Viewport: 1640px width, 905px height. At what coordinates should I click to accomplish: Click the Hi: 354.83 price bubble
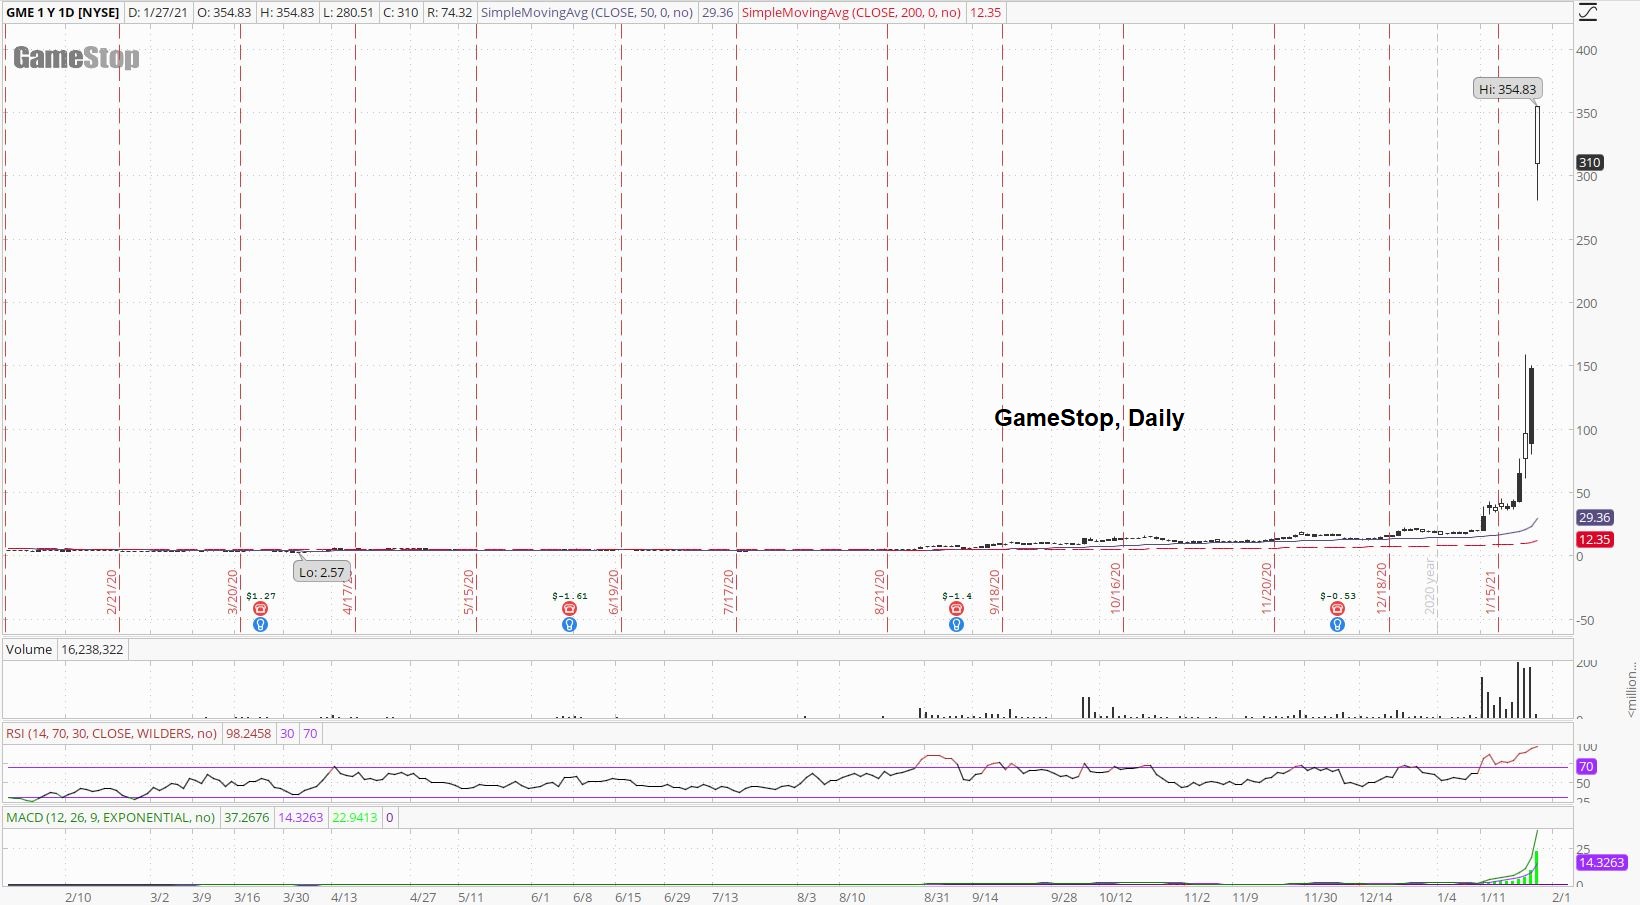pos(1508,89)
